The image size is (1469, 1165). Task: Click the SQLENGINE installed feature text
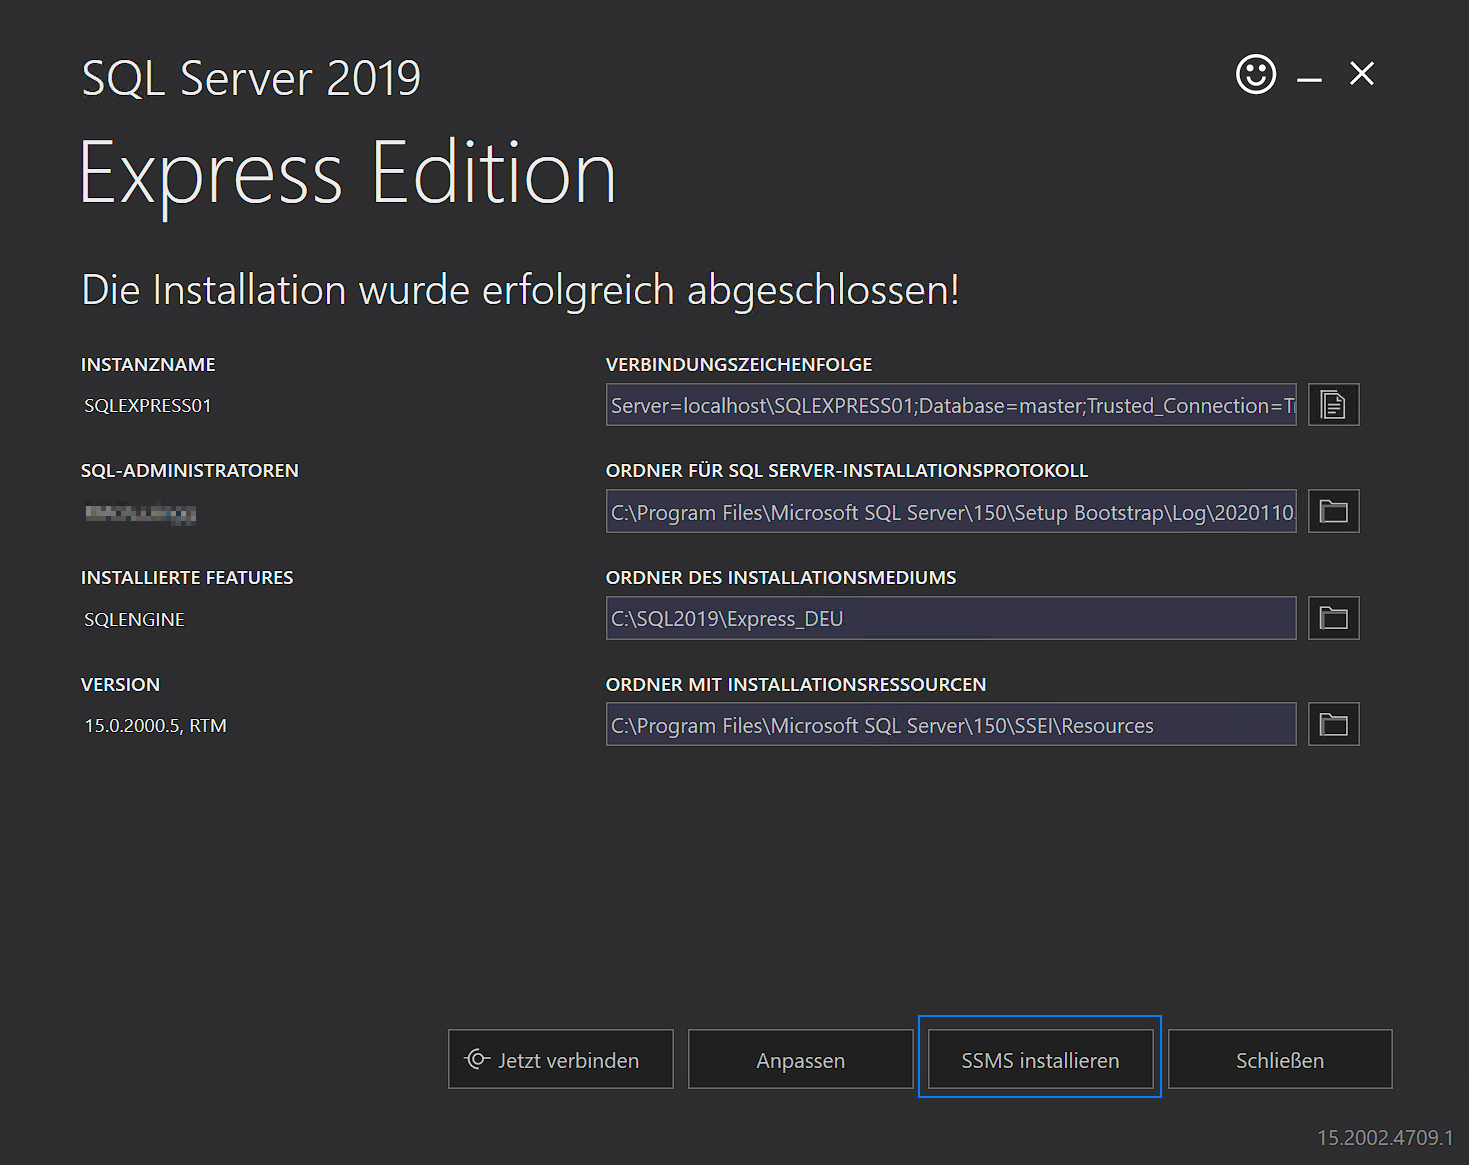pyautogui.click(x=134, y=619)
